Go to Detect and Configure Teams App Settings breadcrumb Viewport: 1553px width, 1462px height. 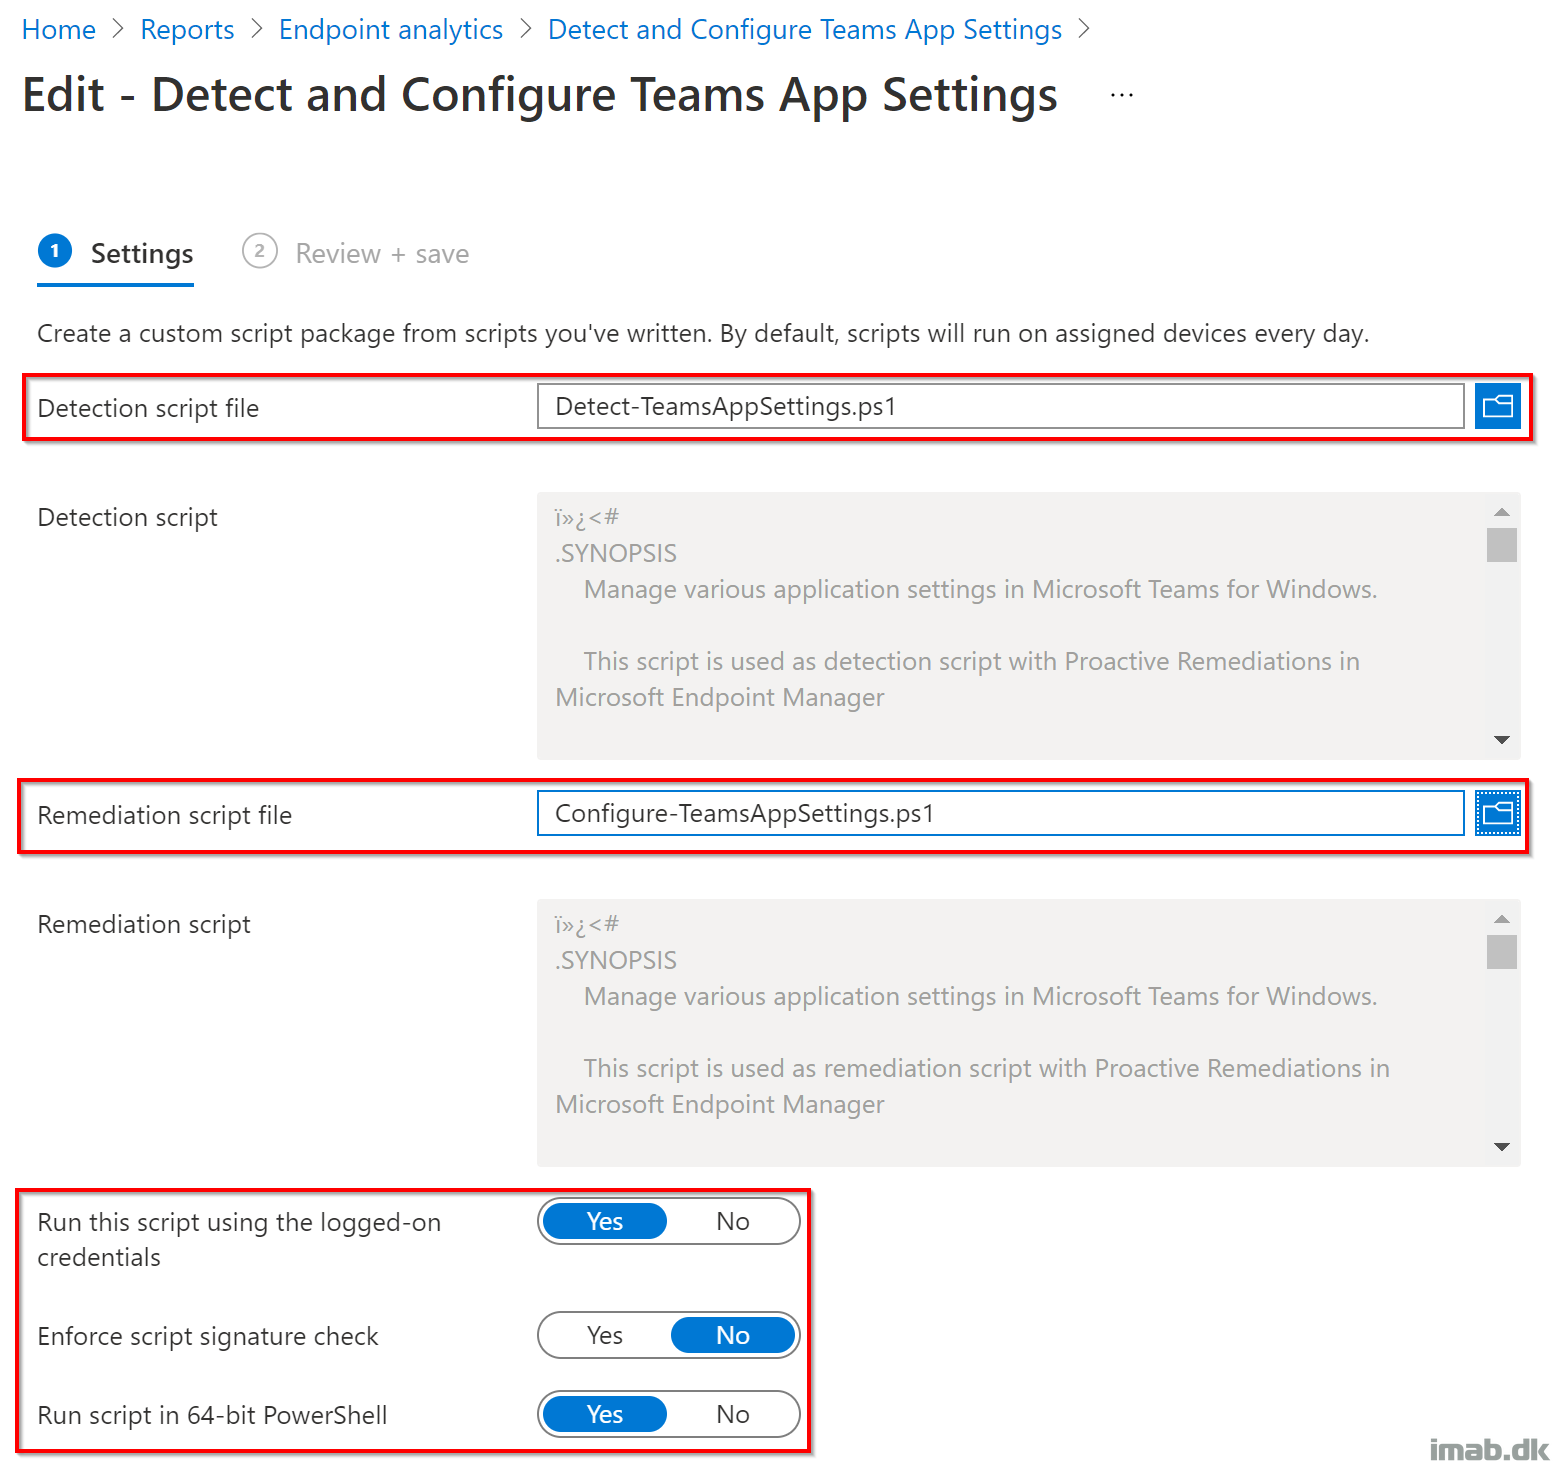coord(805,30)
